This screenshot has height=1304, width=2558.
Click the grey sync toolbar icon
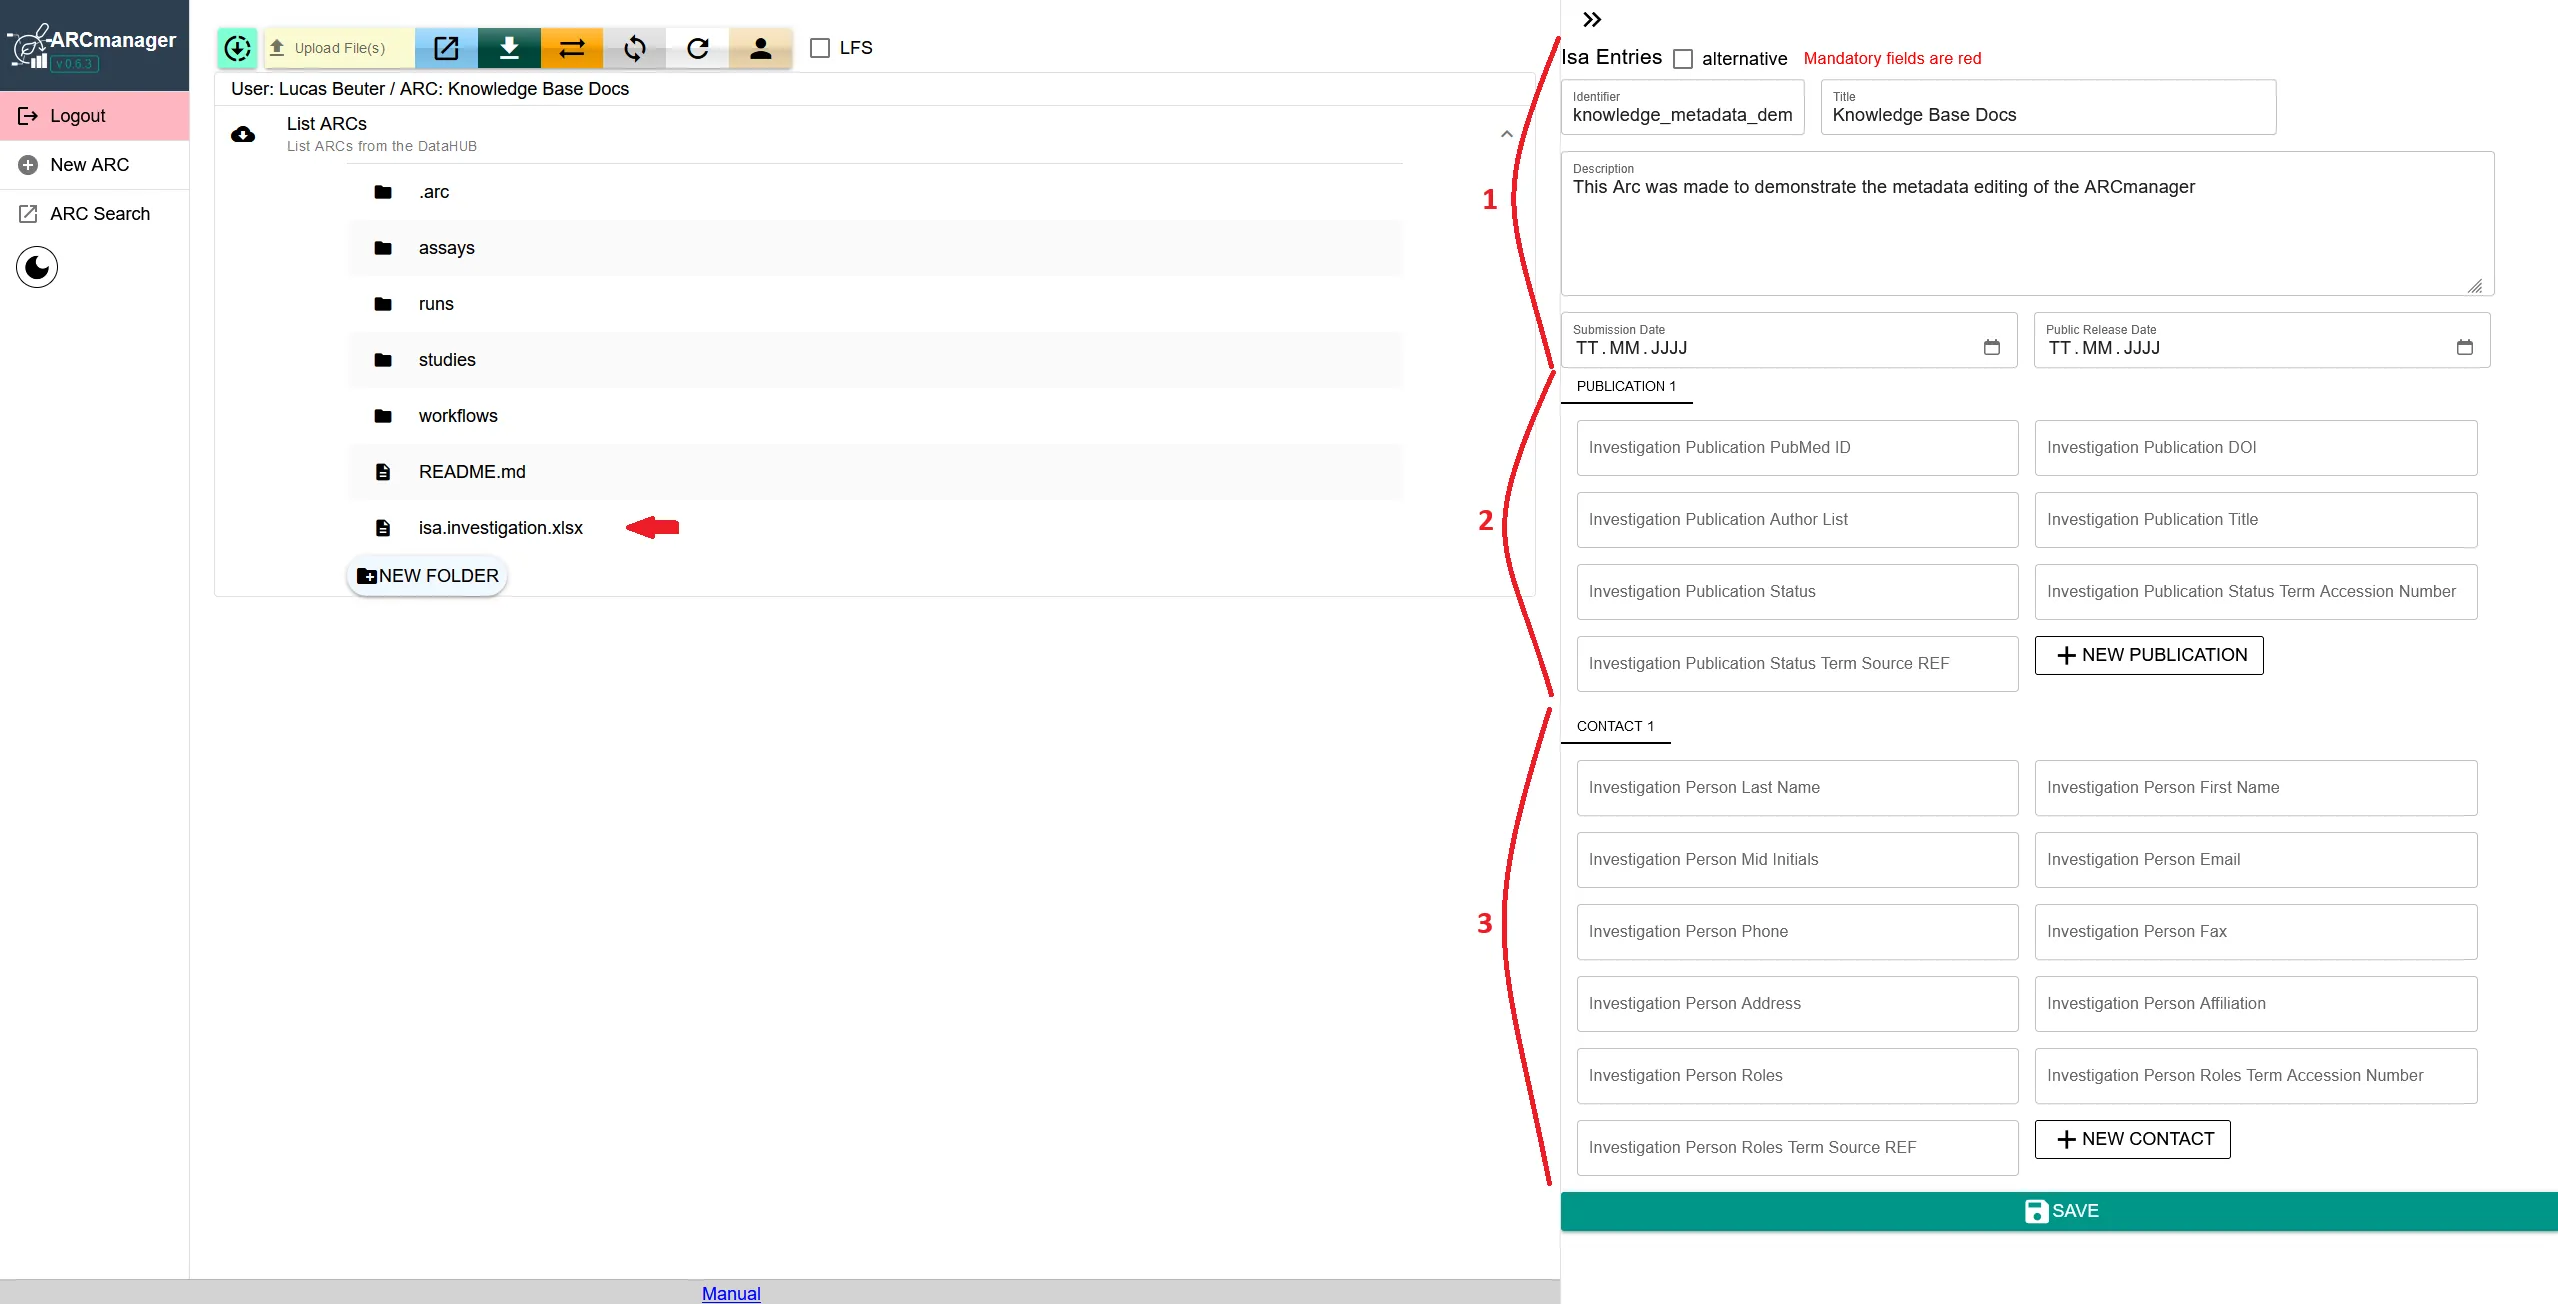pos(635,48)
